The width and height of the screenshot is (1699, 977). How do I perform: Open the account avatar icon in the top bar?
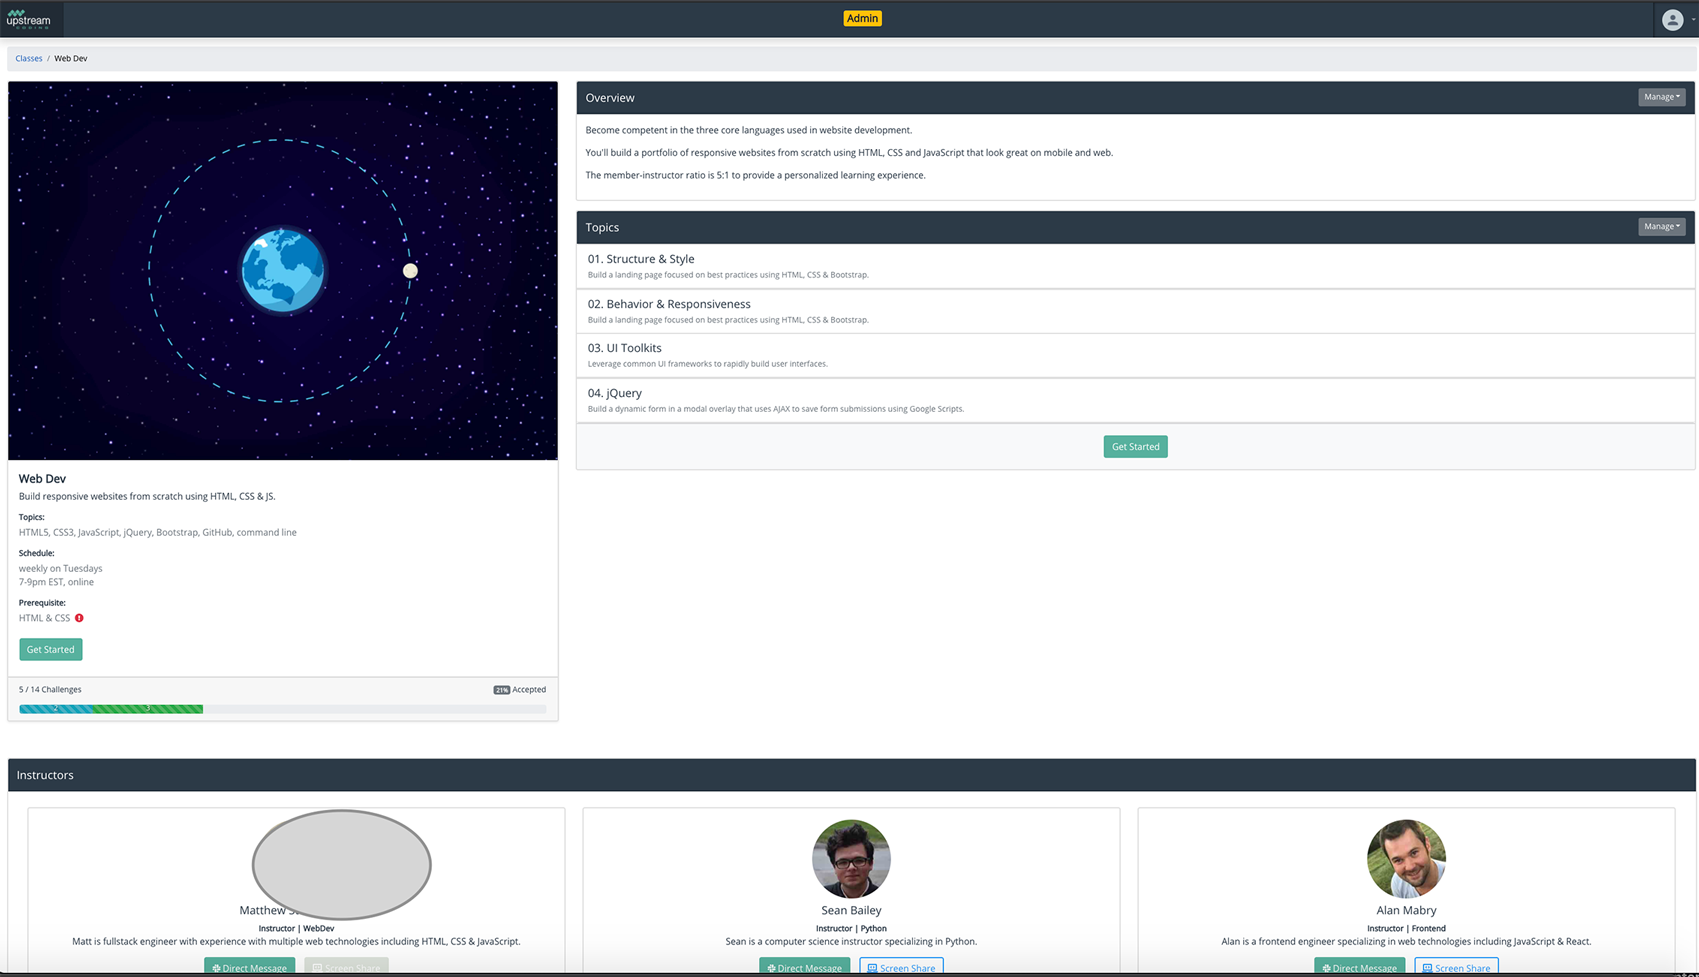point(1672,19)
